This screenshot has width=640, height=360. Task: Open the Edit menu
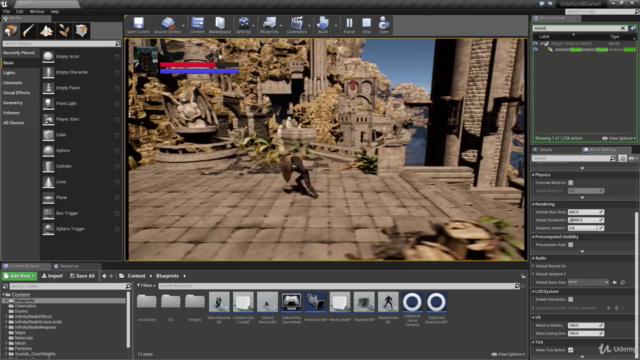[x=20, y=11]
